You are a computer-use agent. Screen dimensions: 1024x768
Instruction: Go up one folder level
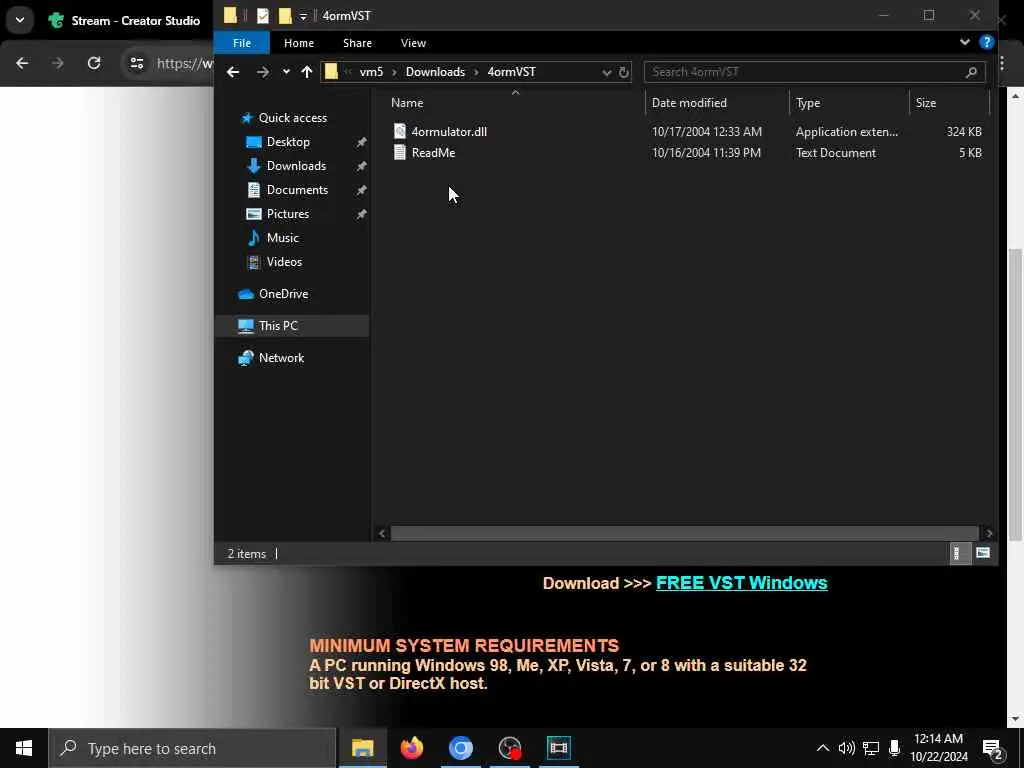point(306,72)
